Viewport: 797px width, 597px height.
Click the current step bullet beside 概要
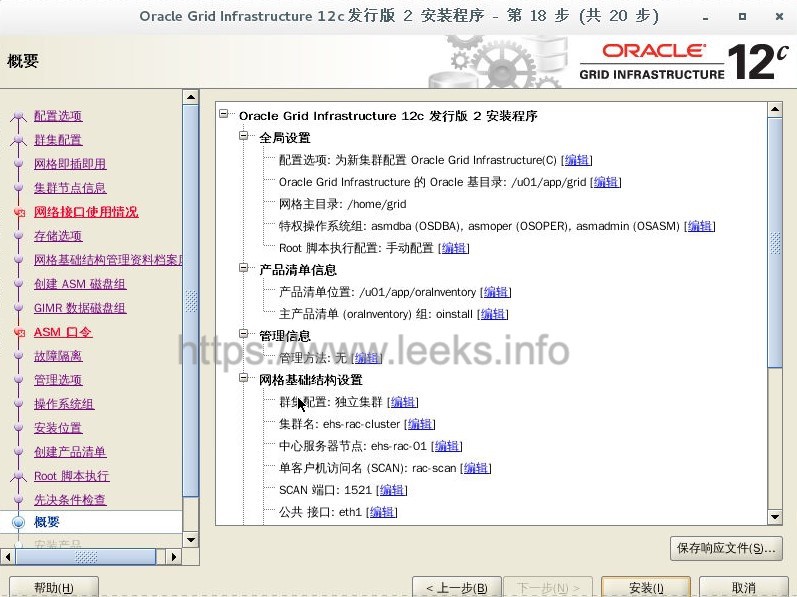[x=18, y=522]
